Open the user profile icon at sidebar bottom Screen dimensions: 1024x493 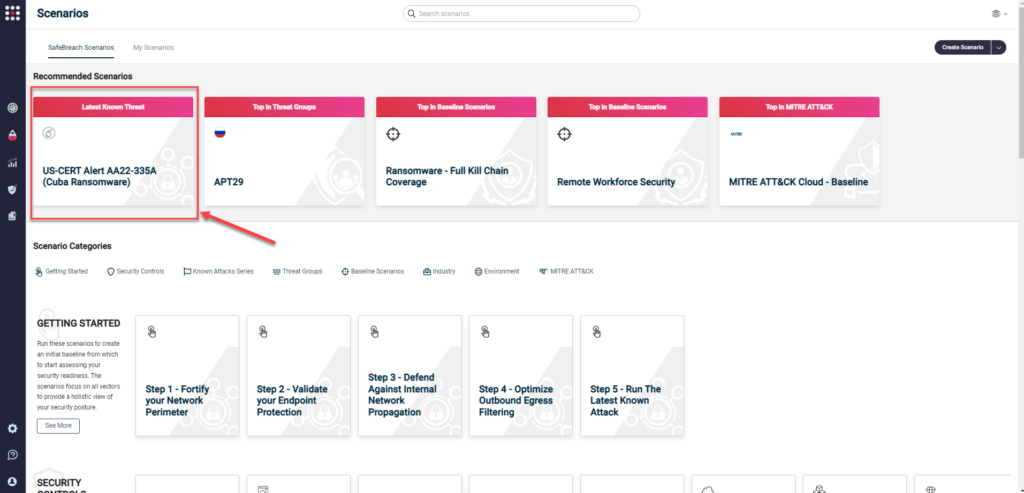point(12,481)
